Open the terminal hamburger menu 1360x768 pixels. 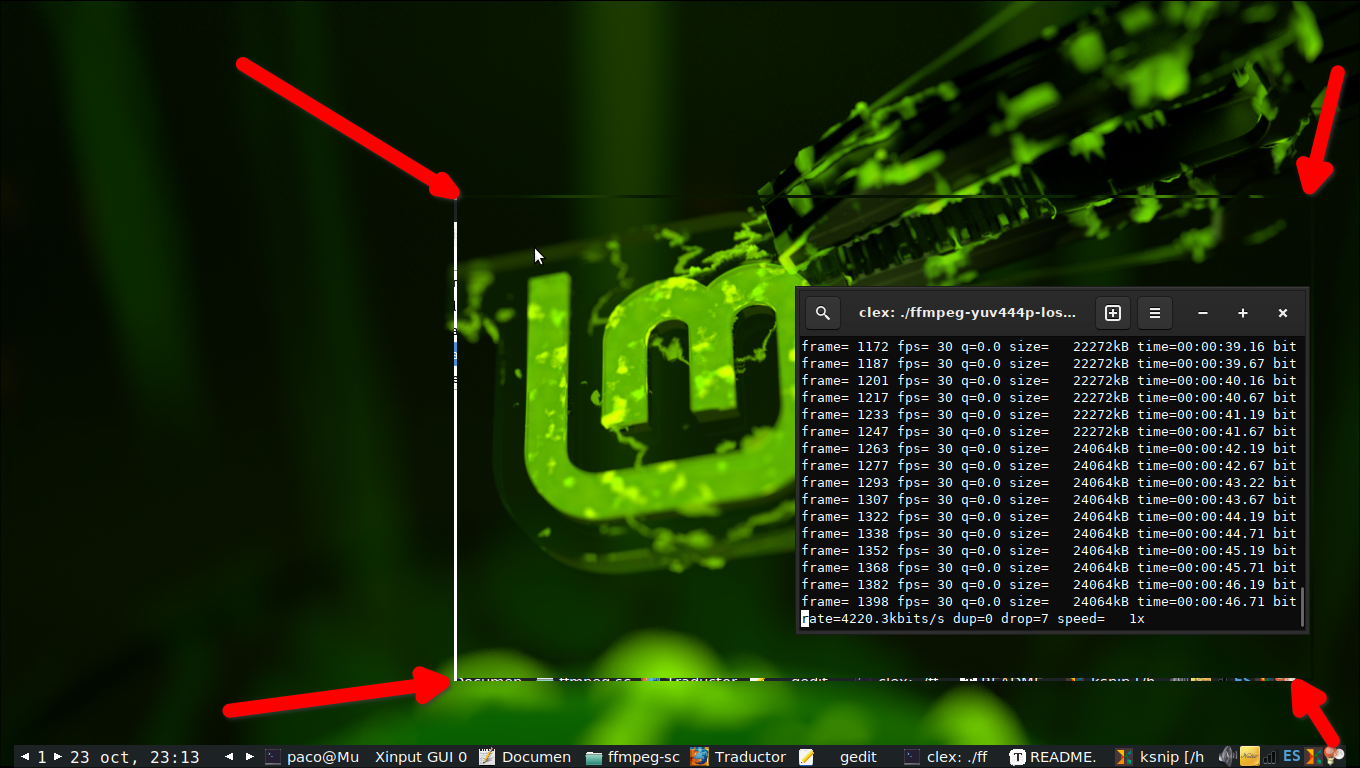(1154, 313)
